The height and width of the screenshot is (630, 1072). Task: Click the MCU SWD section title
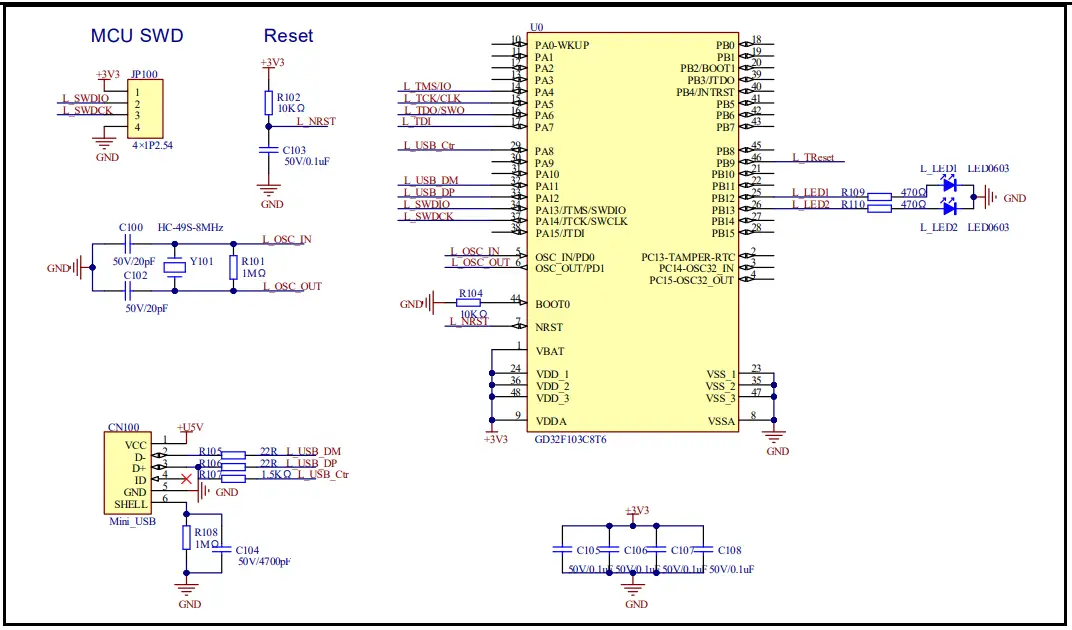[136, 35]
